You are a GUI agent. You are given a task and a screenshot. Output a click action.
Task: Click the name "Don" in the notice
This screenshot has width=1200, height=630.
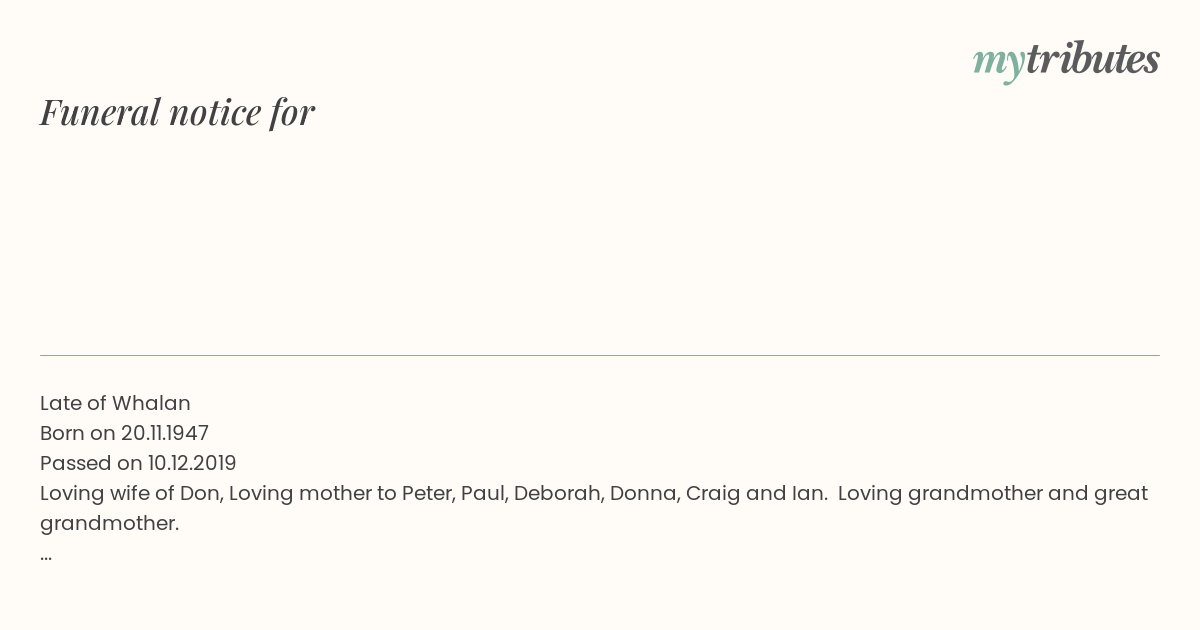coord(199,493)
